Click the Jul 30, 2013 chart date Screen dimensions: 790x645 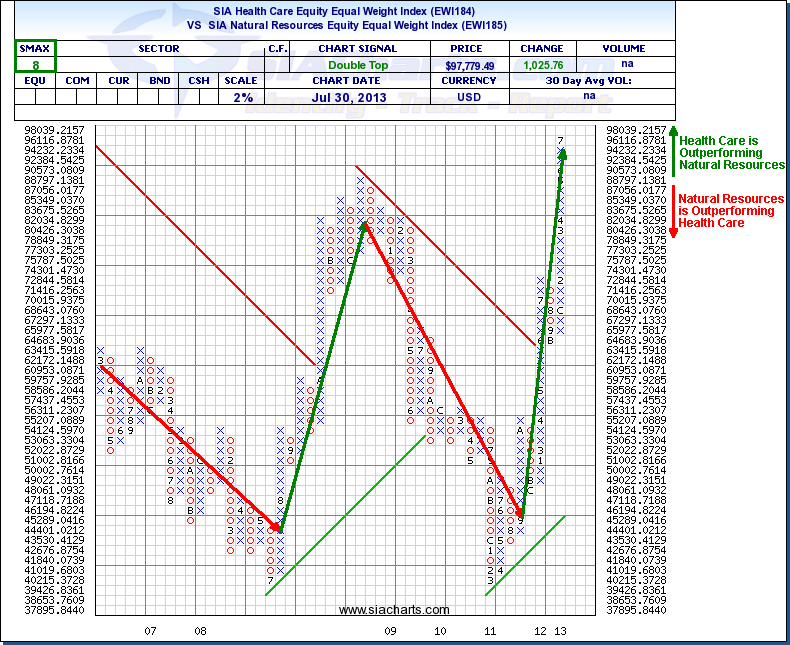pyautogui.click(x=361, y=96)
